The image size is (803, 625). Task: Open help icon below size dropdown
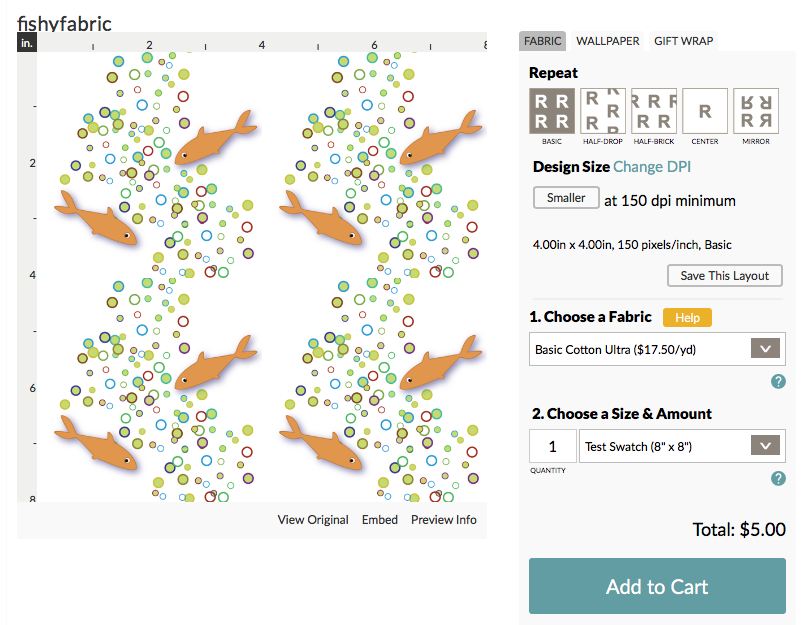778,478
